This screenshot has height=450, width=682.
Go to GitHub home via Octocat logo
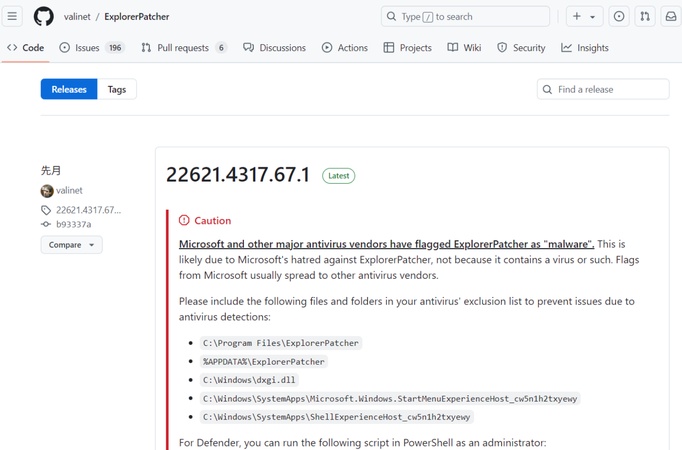(44, 17)
